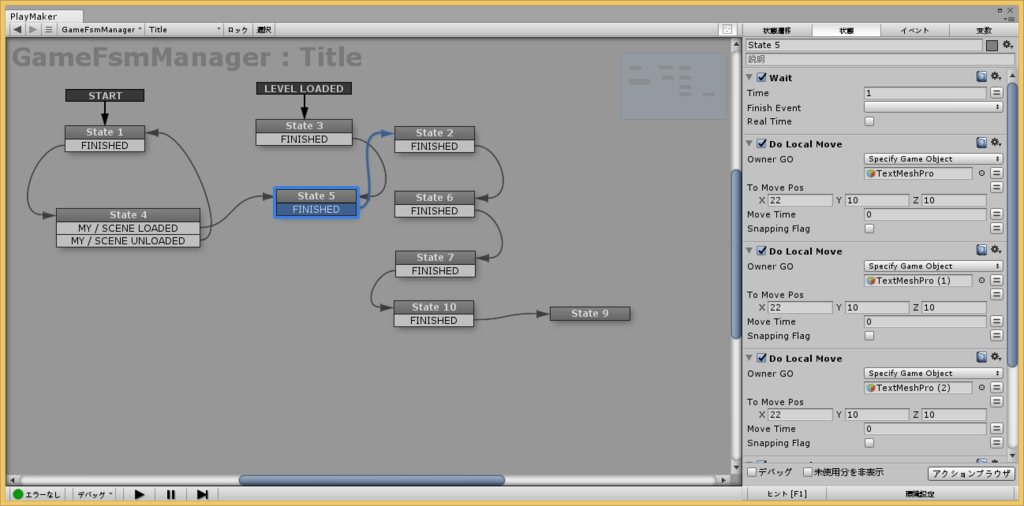
Task: Click variable toggle for first action's Move Time
Action: coord(997,214)
